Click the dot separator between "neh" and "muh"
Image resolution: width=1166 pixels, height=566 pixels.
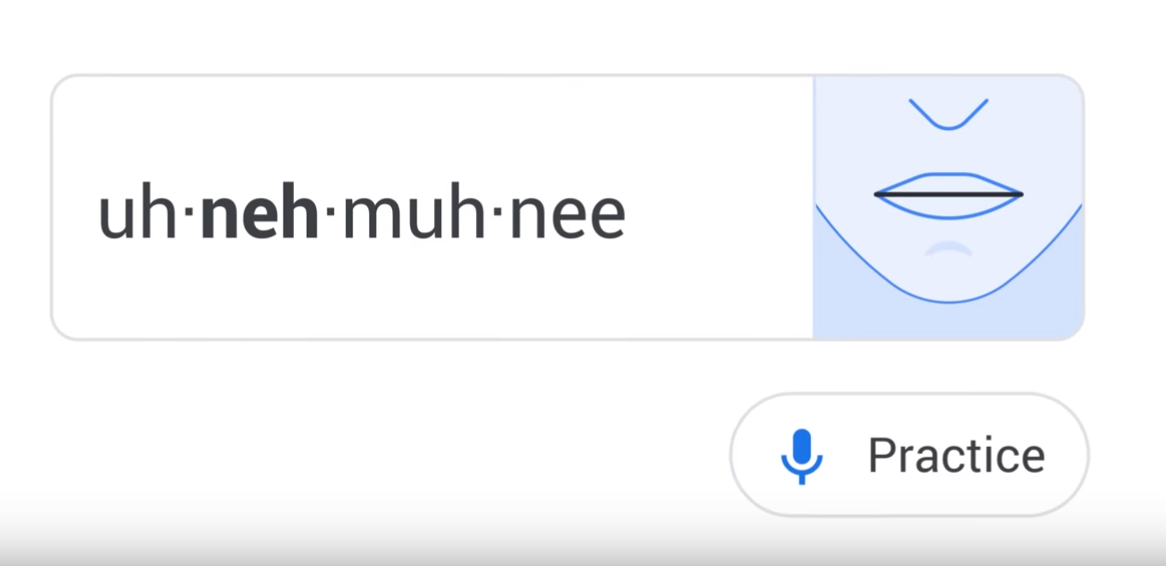[331, 215]
